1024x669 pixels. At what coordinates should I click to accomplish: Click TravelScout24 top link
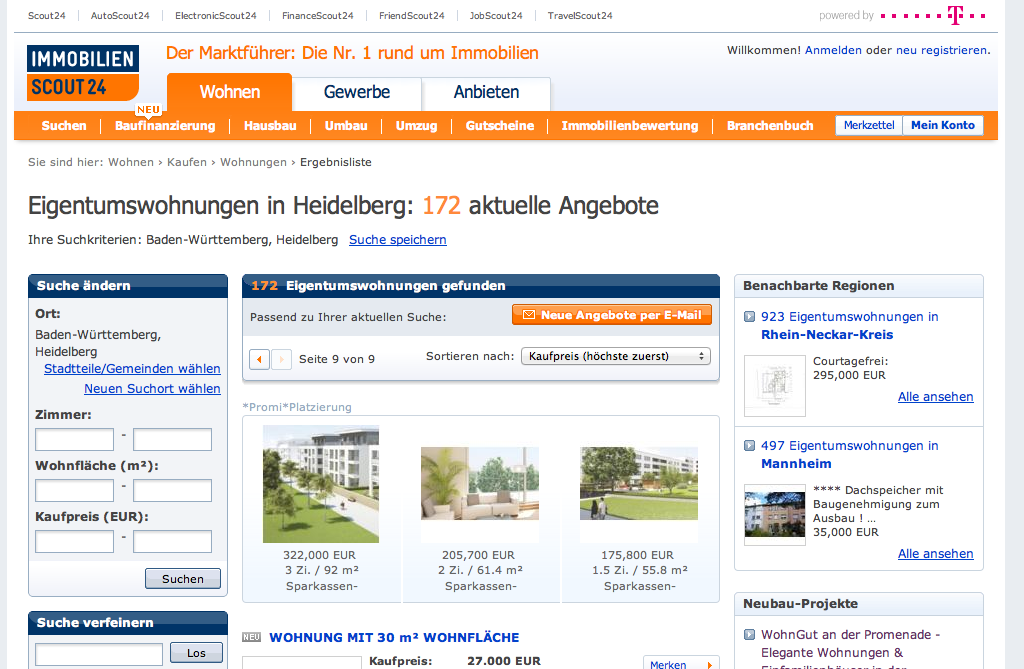coord(580,16)
